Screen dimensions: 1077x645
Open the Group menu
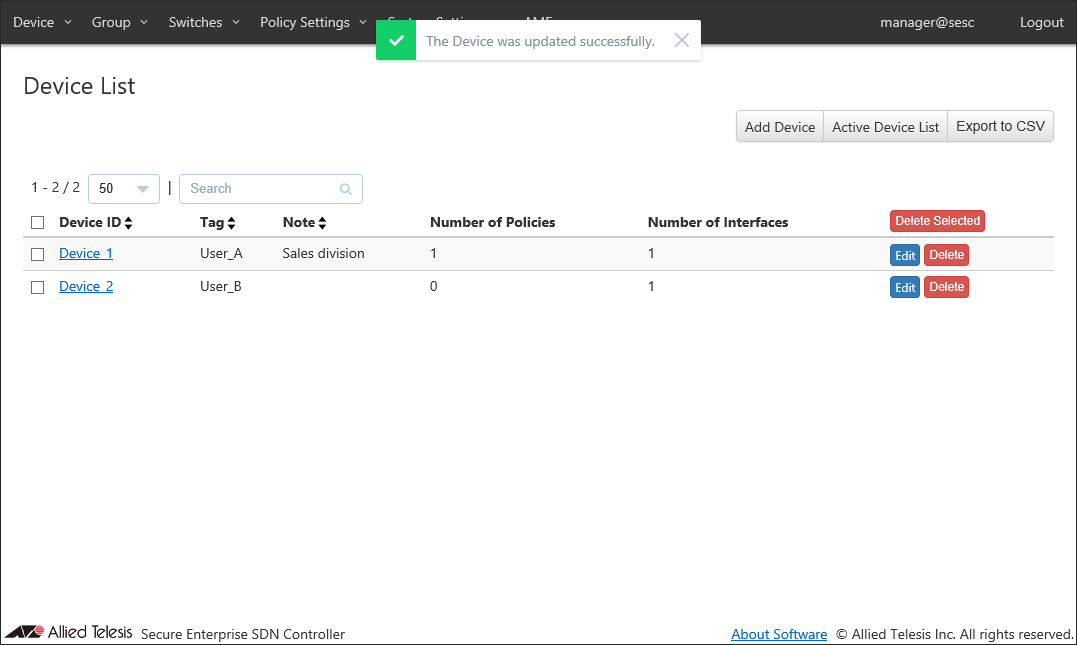tap(120, 22)
